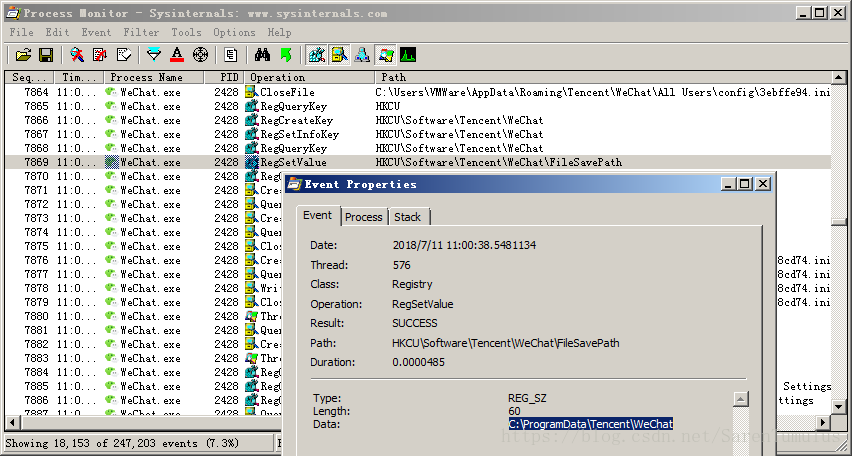Click the Result value SUCCESS

click(x=415, y=323)
